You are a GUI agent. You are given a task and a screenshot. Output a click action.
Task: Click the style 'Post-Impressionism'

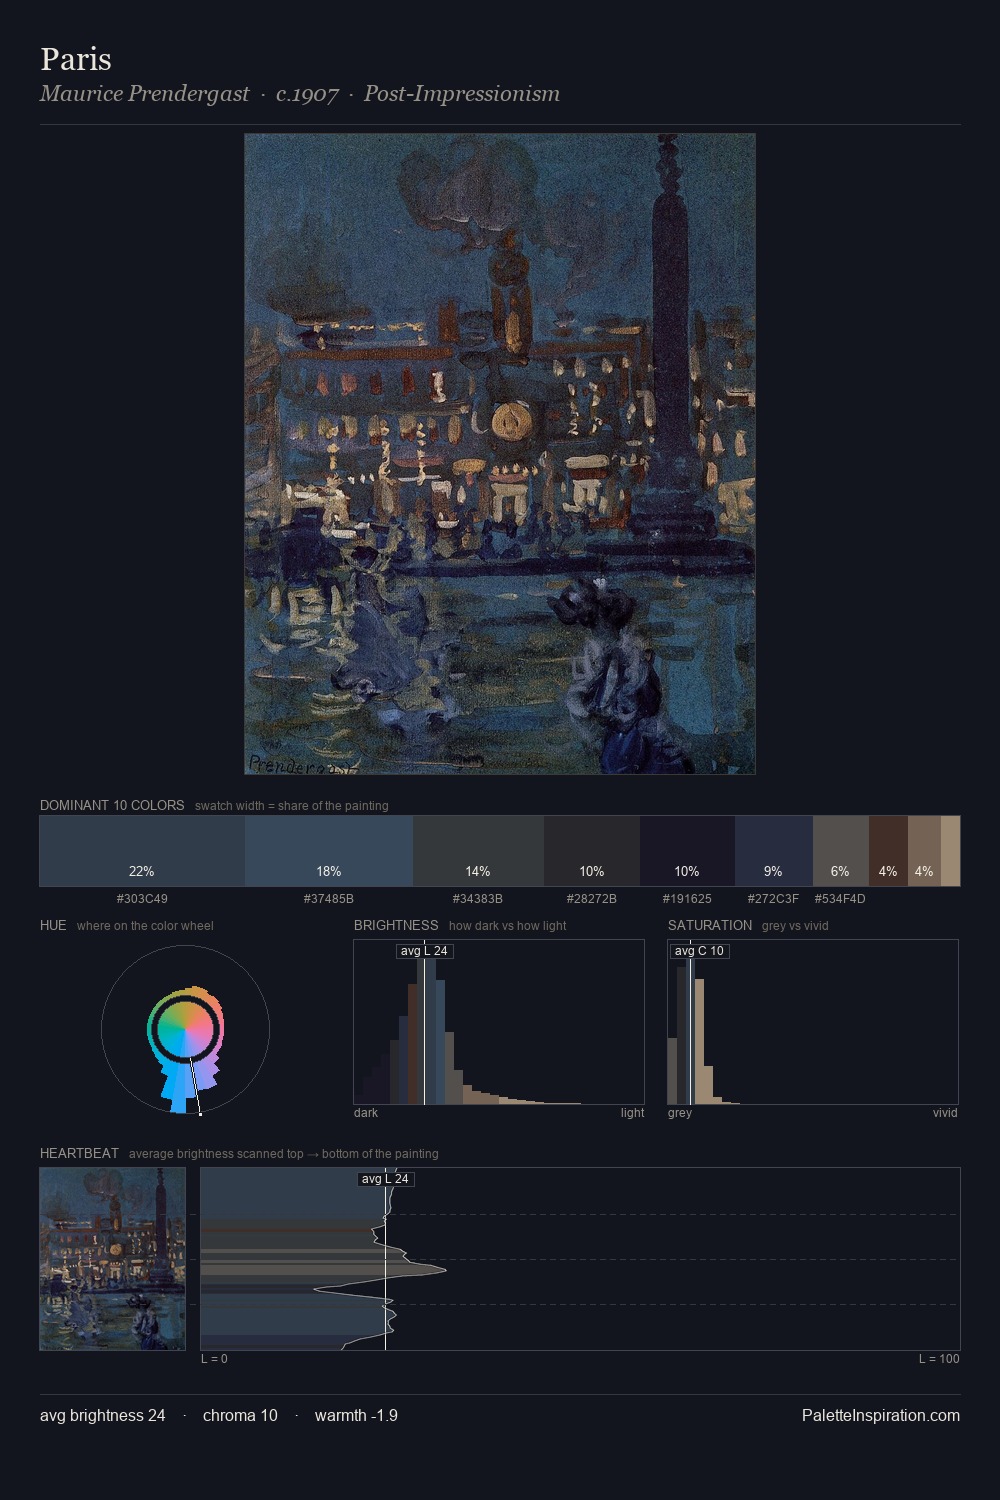pyautogui.click(x=462, y=94)
